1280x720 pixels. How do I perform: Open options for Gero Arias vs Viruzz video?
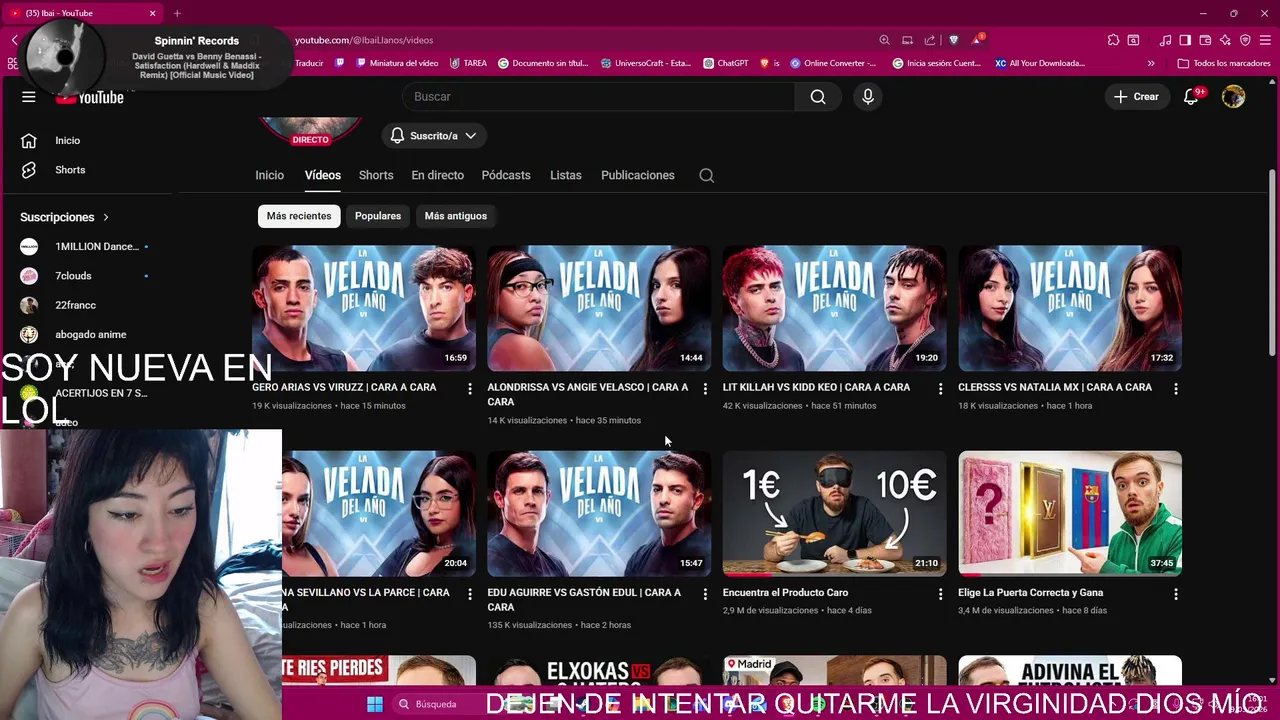click(x=469, y=388)
